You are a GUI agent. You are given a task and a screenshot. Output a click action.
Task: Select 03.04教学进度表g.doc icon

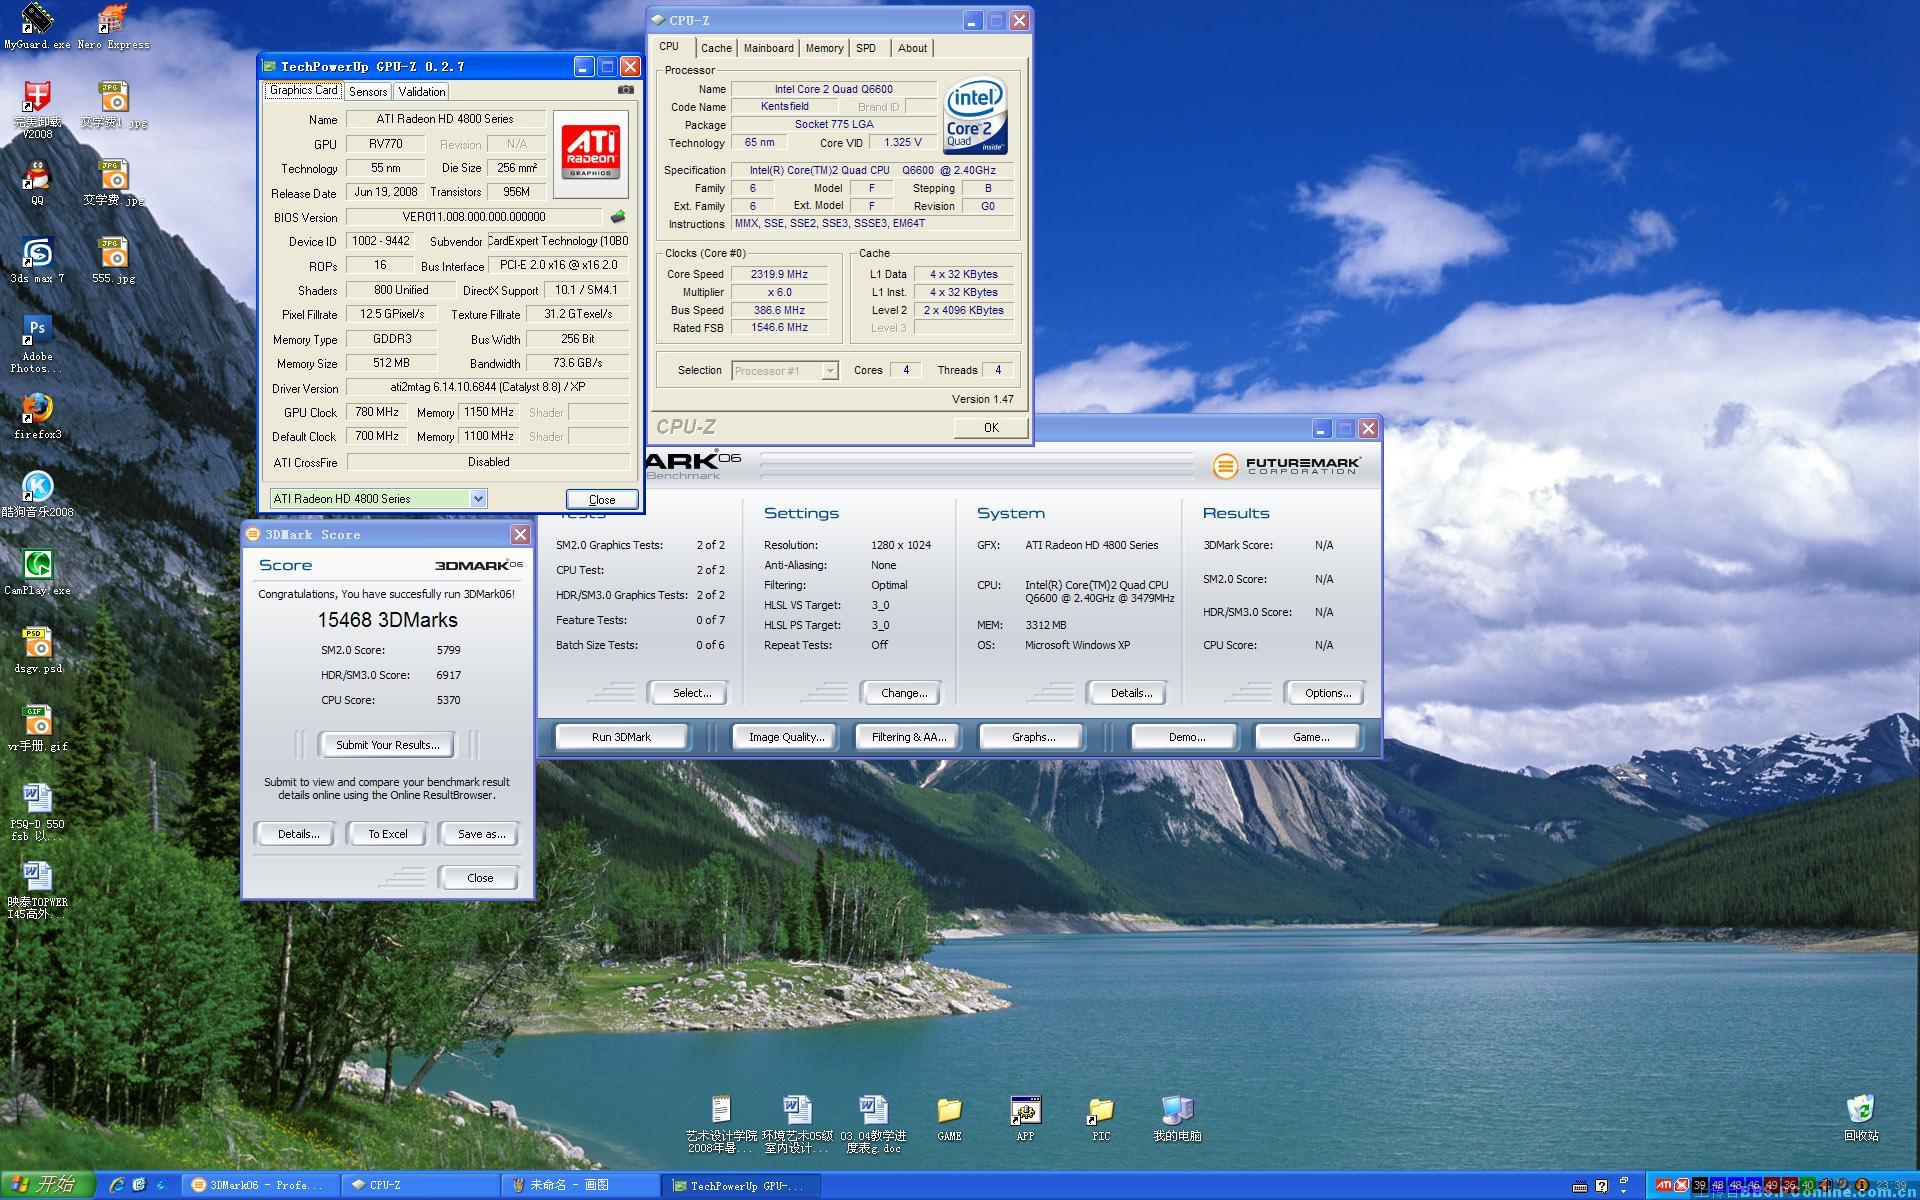[873, 1124]
